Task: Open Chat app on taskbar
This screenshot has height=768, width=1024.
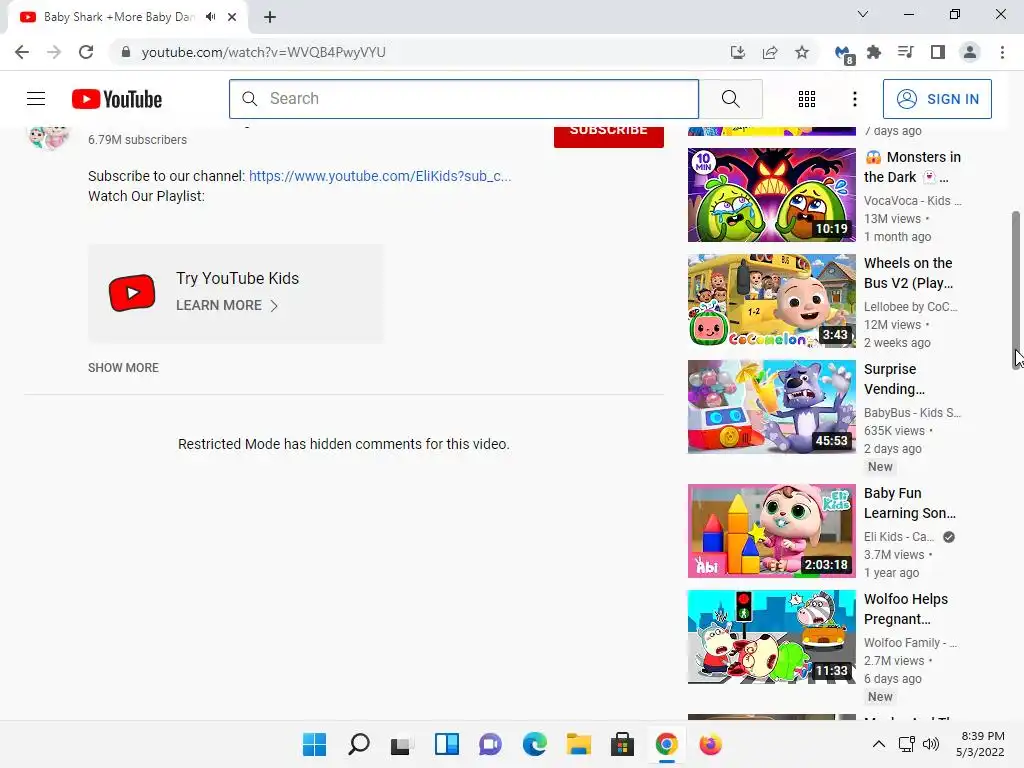Action: coord(490,744)
